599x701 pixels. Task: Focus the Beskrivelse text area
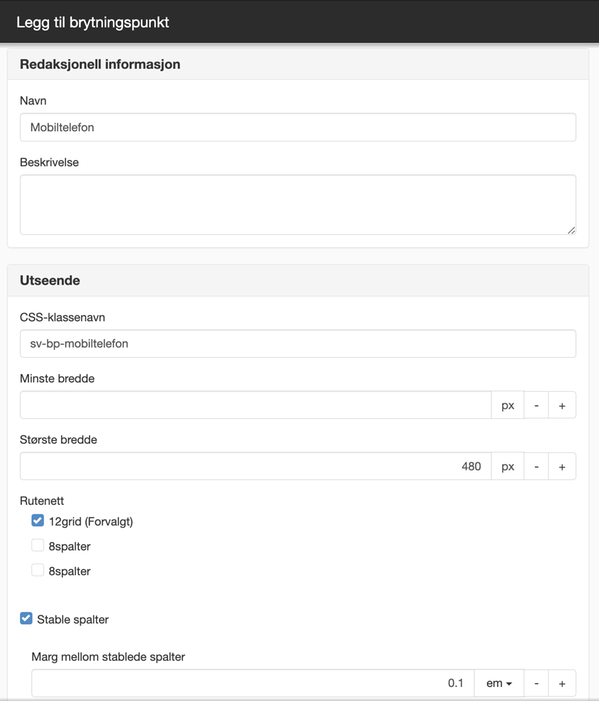[x=298, y=205]
